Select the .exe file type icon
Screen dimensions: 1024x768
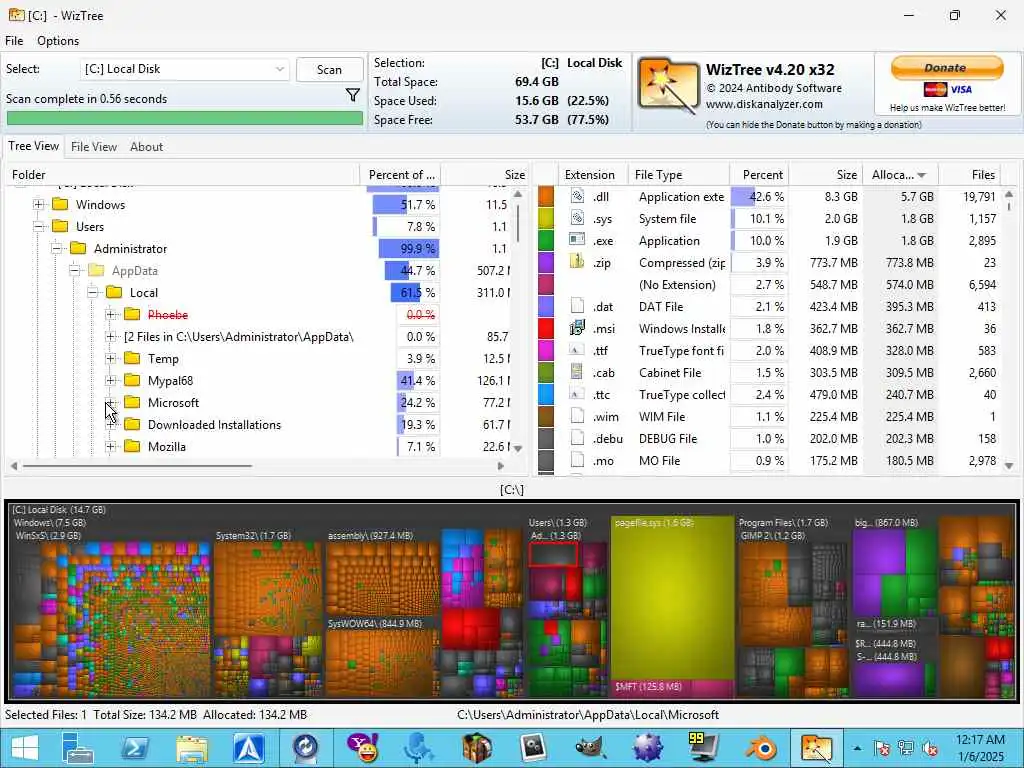click(577, 240)
